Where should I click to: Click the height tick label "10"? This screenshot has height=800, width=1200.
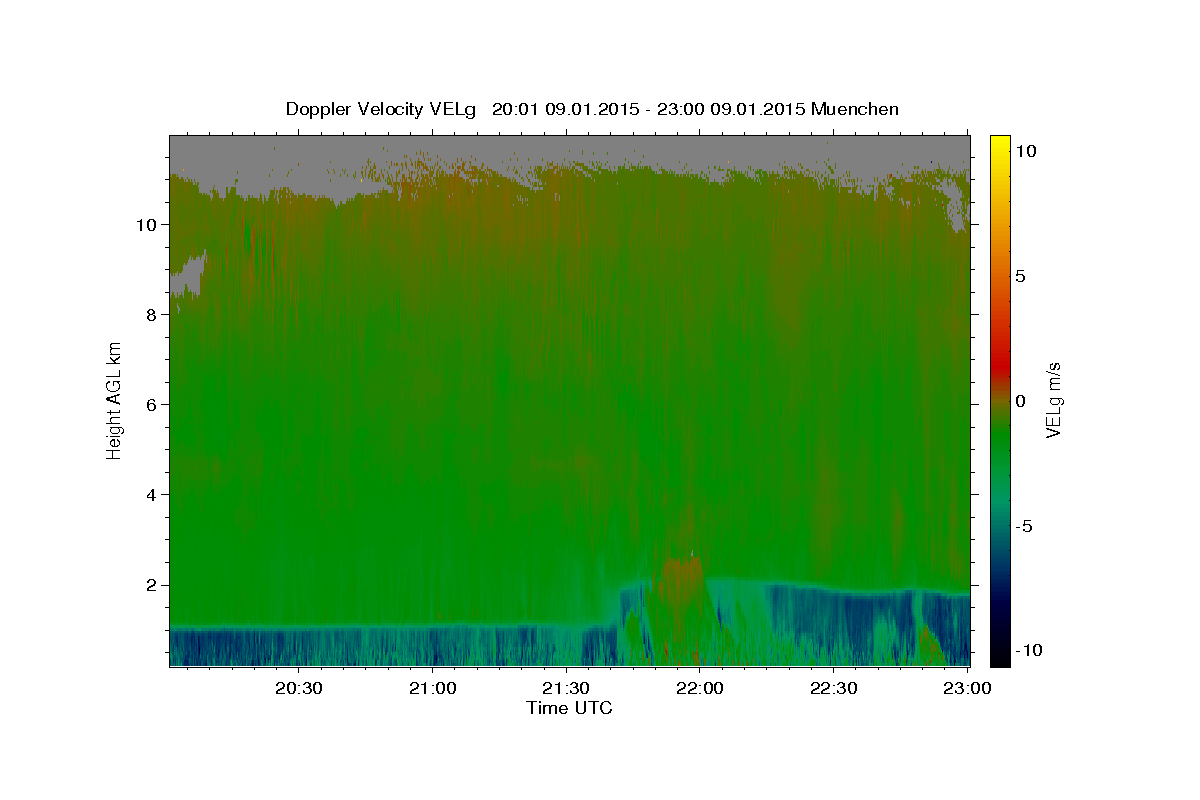(x=145, y=224)
